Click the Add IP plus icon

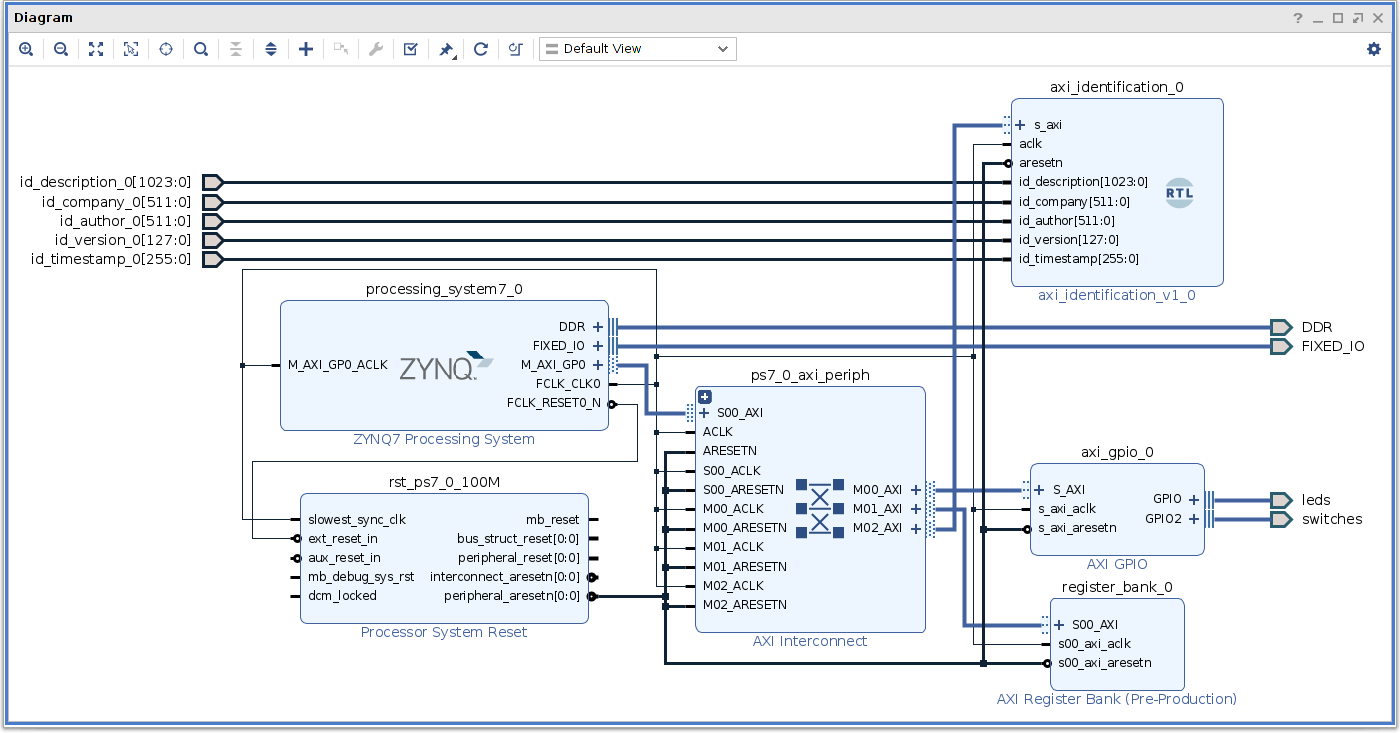coord(306,49)
